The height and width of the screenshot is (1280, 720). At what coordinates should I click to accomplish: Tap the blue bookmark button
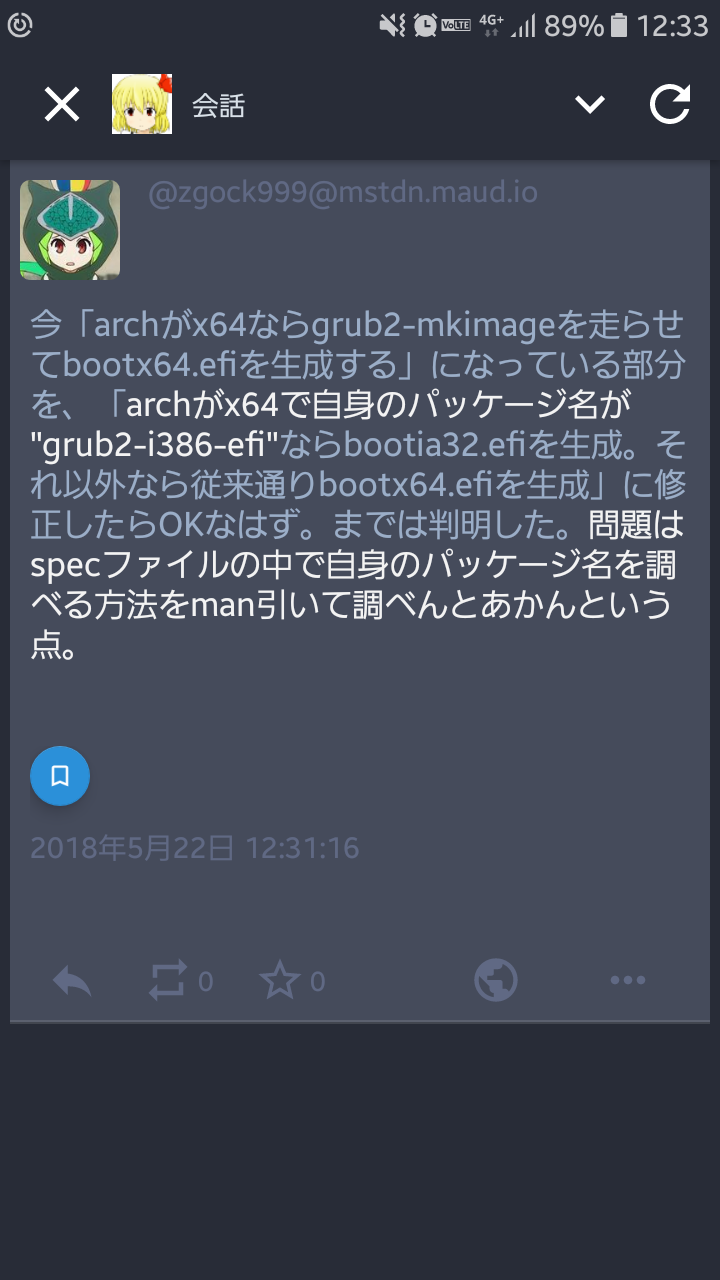[x=60, y=775]
